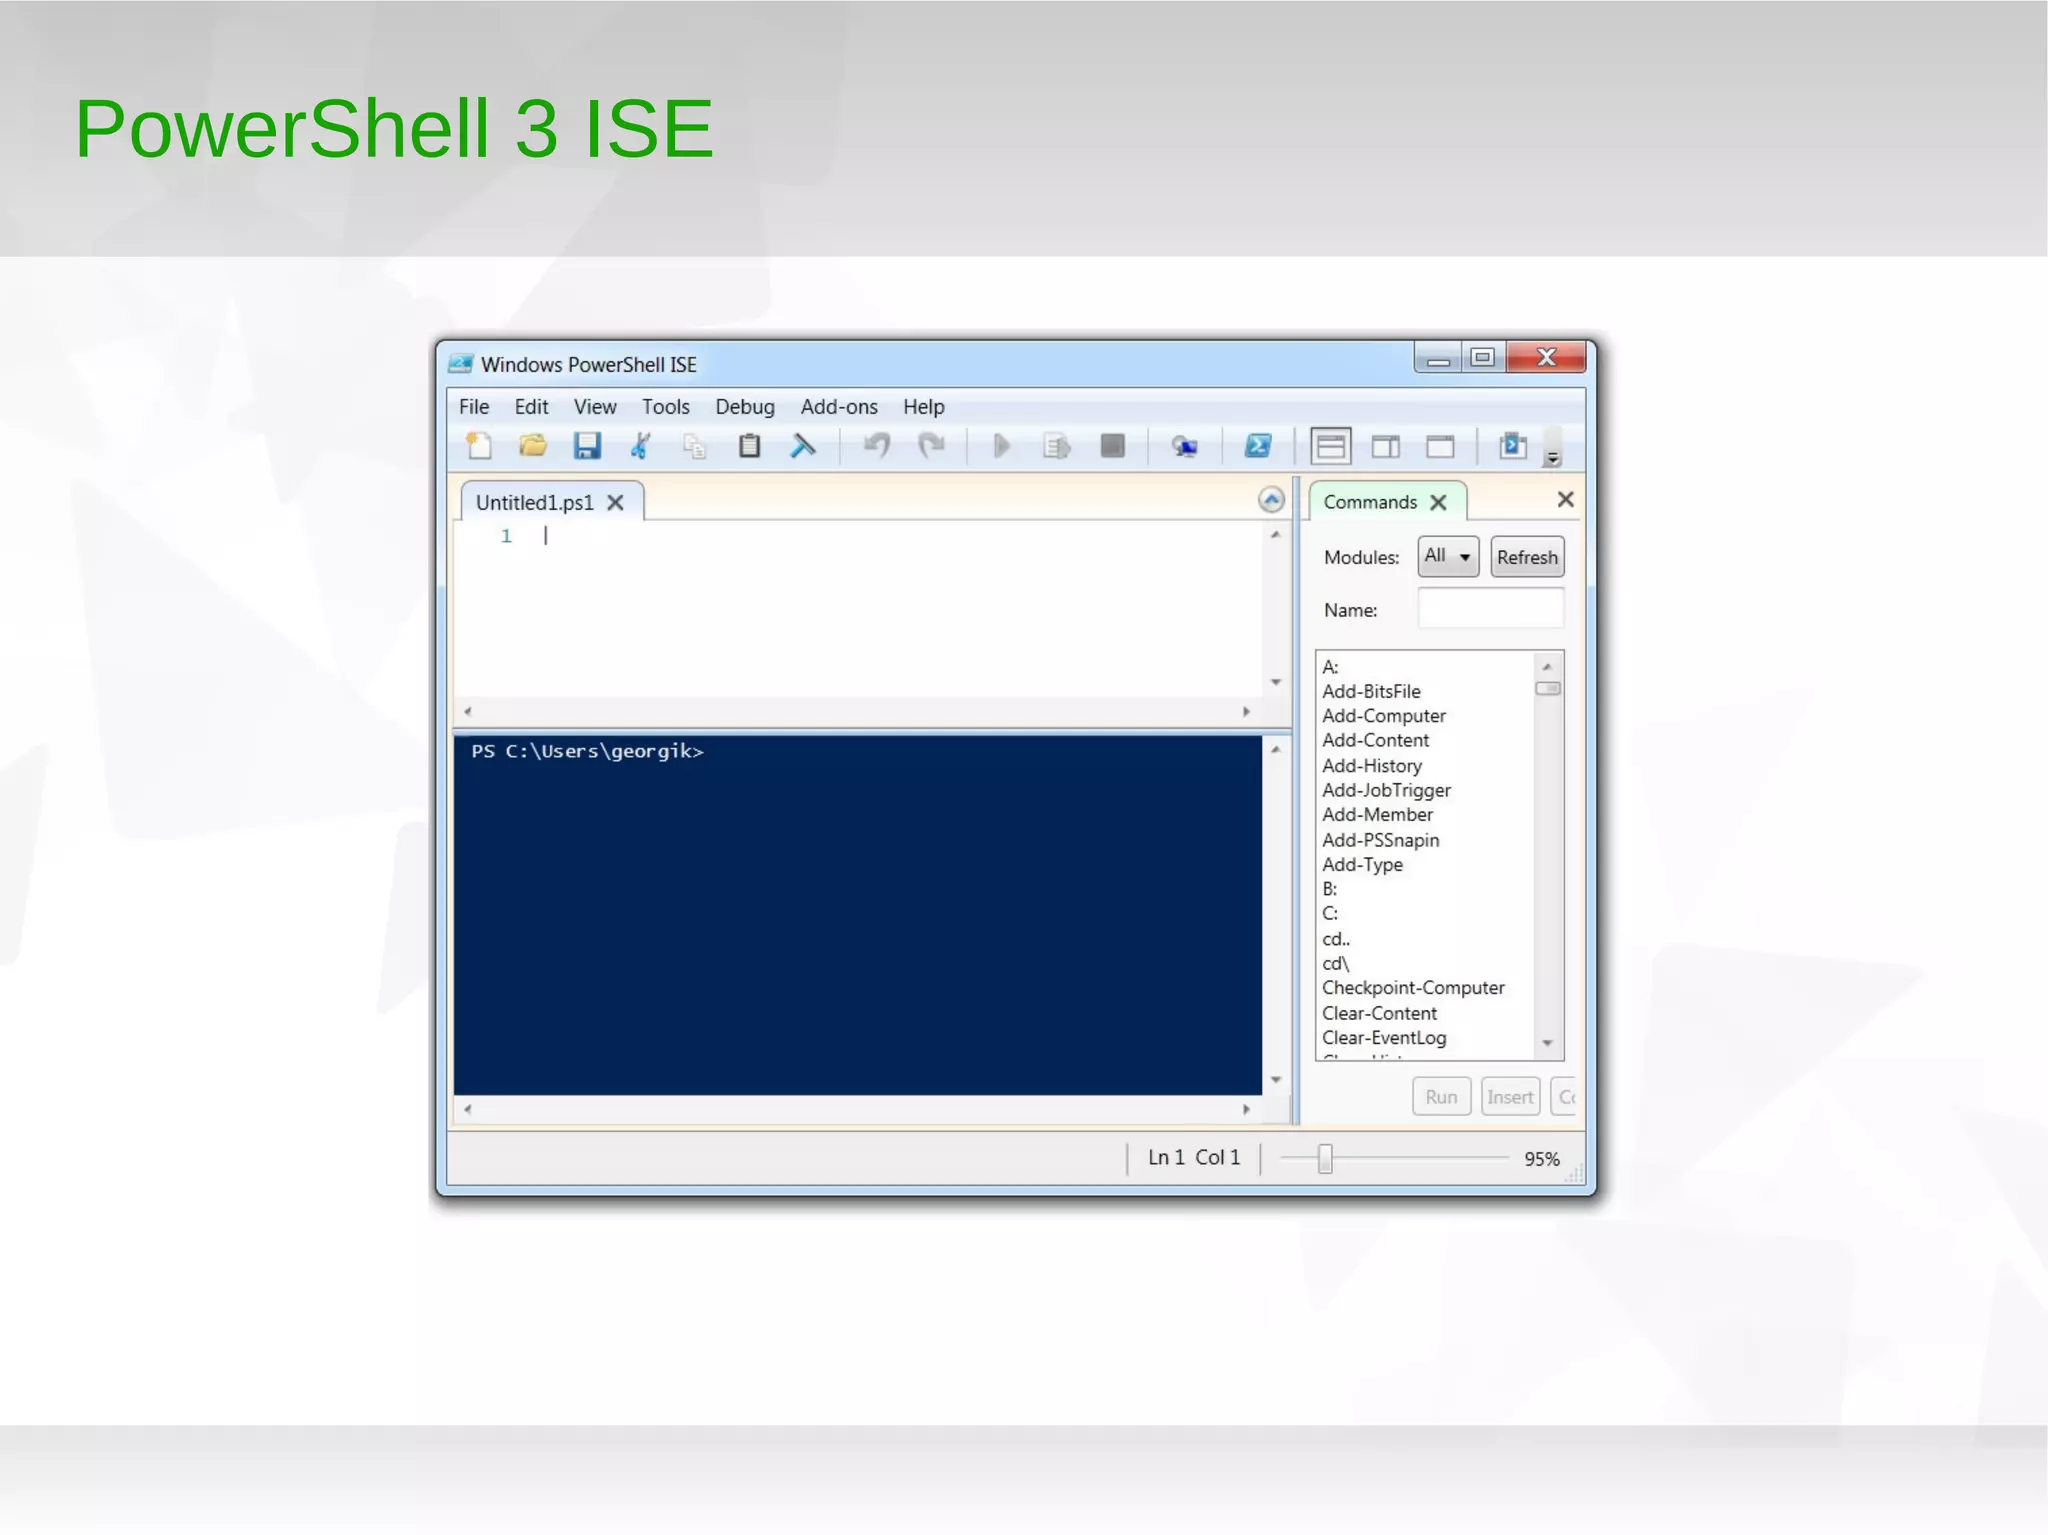This screenshot has height=1535, width=2048.
Task: Click the zoom slider thumb in status bar
Action: pos(1325,1158)
